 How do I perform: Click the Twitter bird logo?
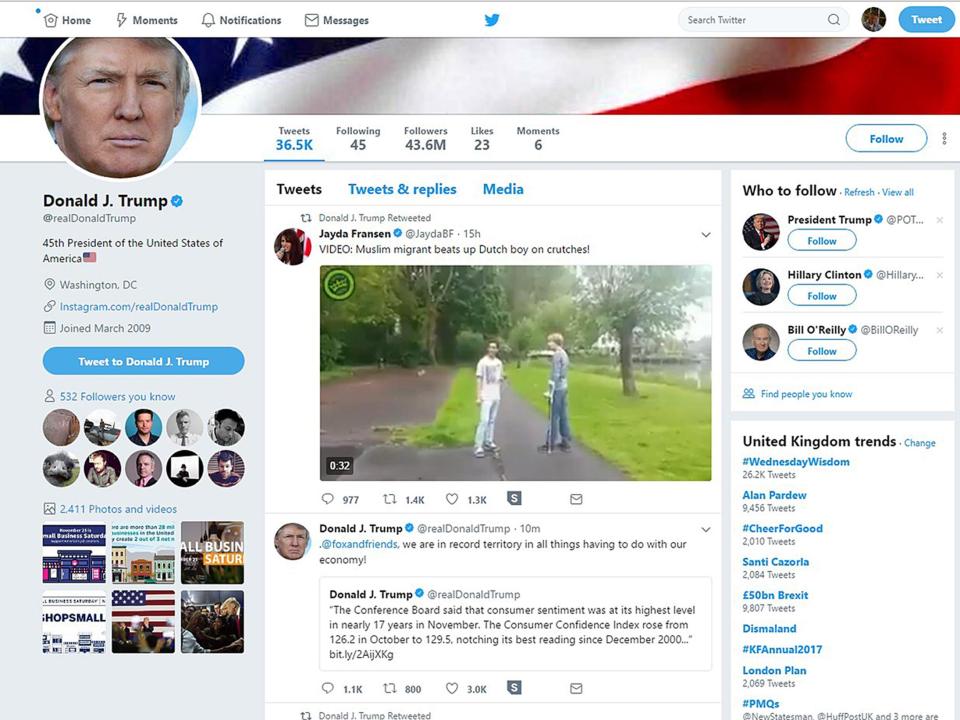492,20
